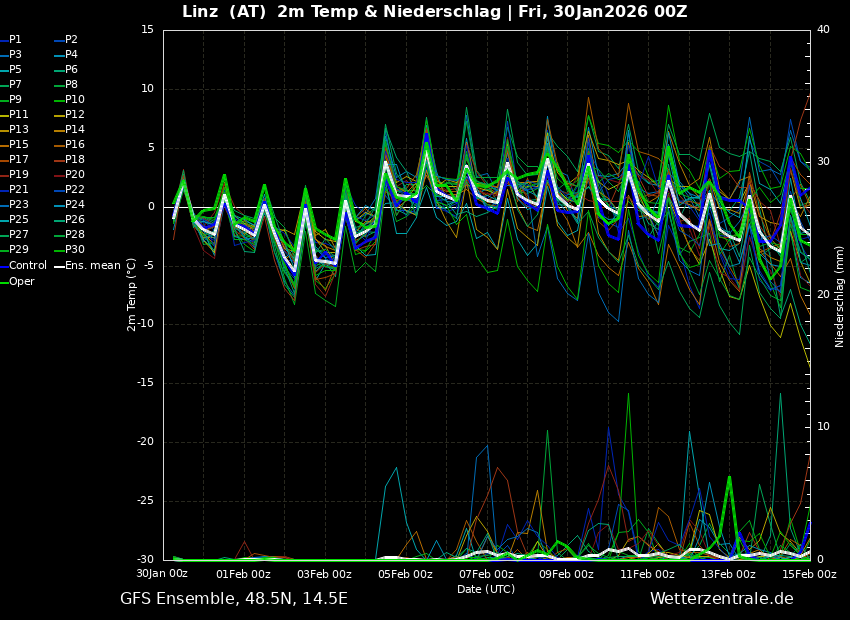
Task: Toggle the Ens. mean legend entry
Action: coord(92,266)
